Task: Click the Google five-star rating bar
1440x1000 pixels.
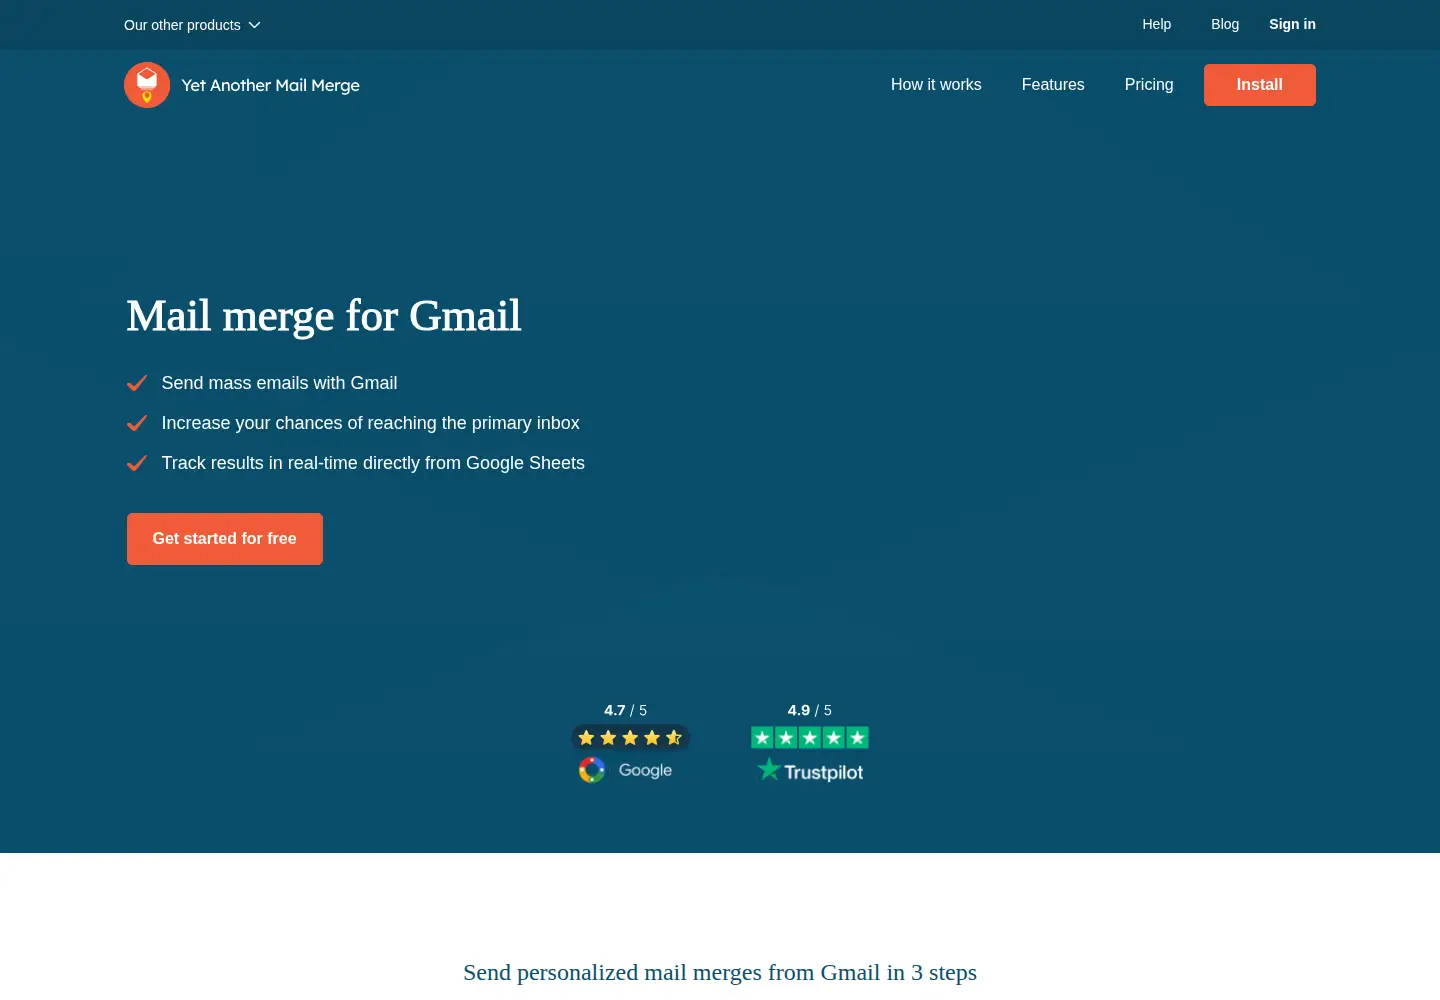Action: [630, 738]
